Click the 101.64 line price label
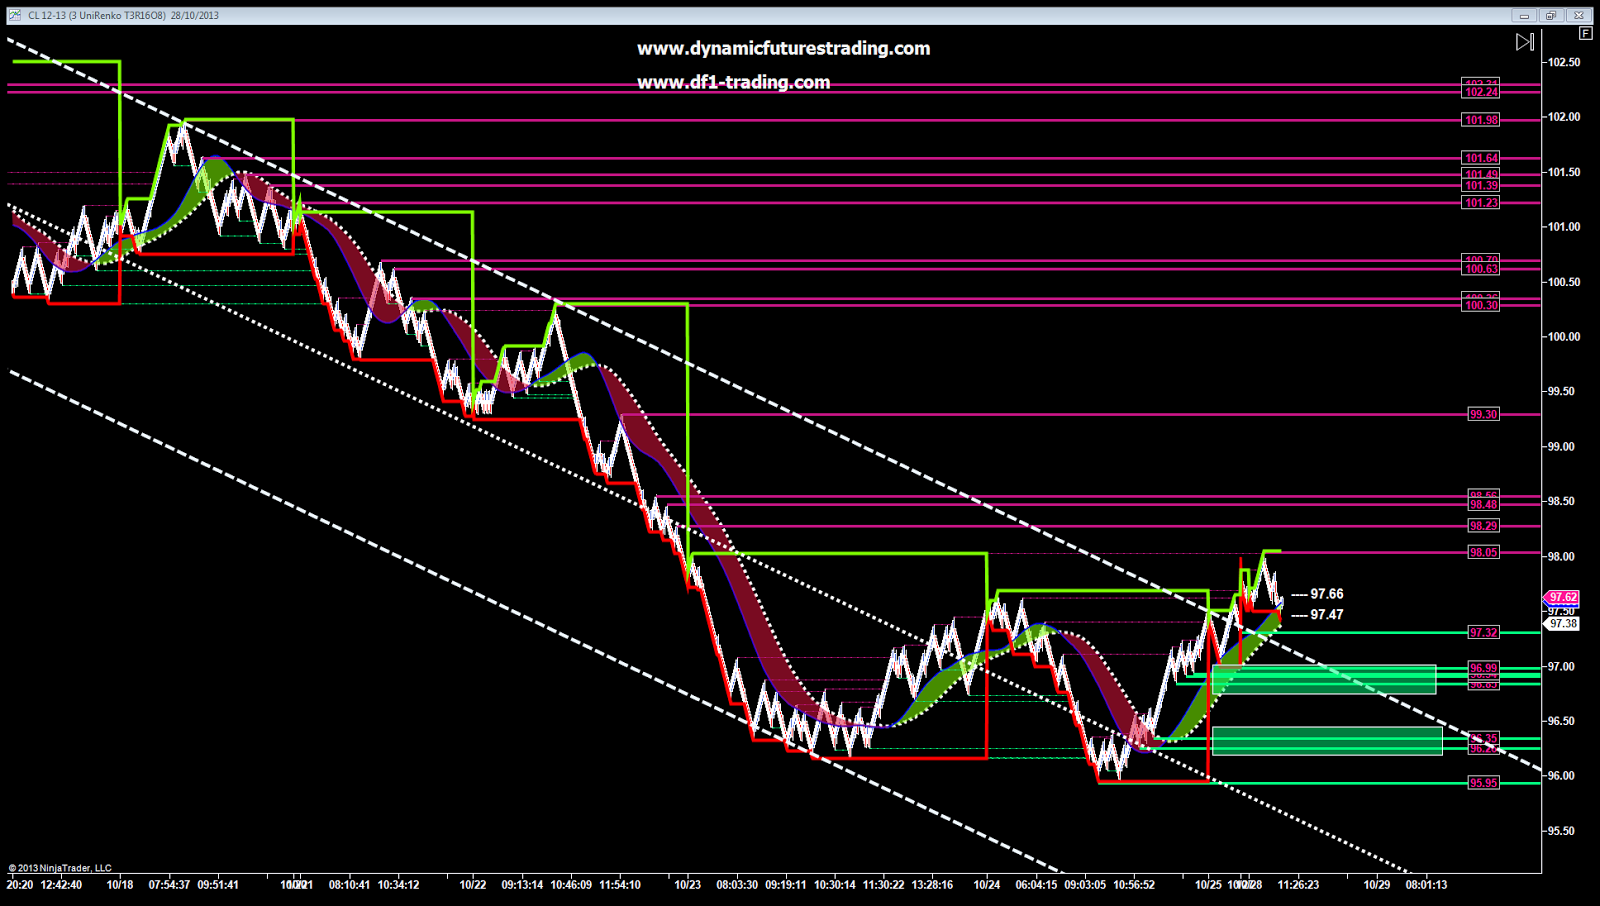This screenshot has height=906, width=1600. (1481, 158)
